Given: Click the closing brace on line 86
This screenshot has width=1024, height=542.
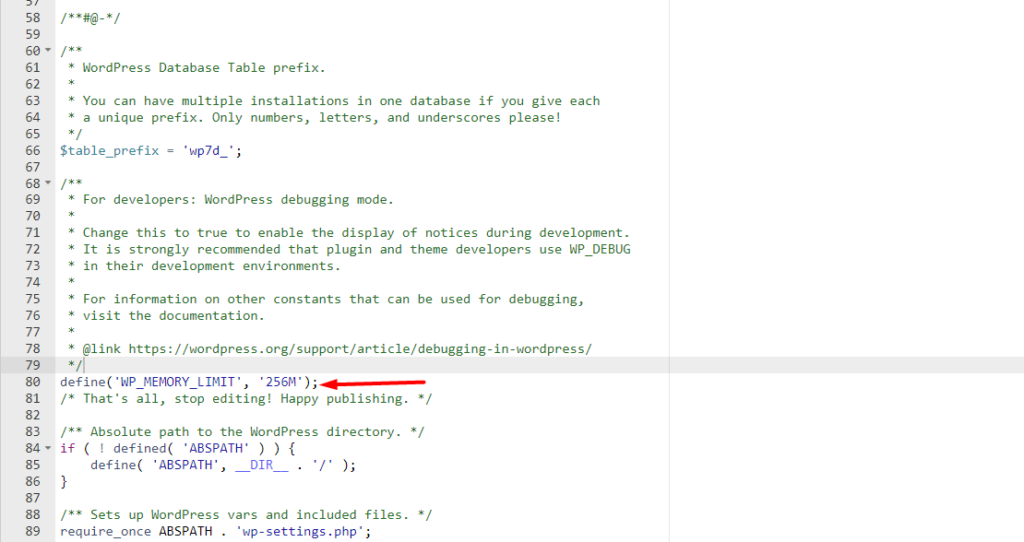Looking at the screenshot, I should (64, 482).
